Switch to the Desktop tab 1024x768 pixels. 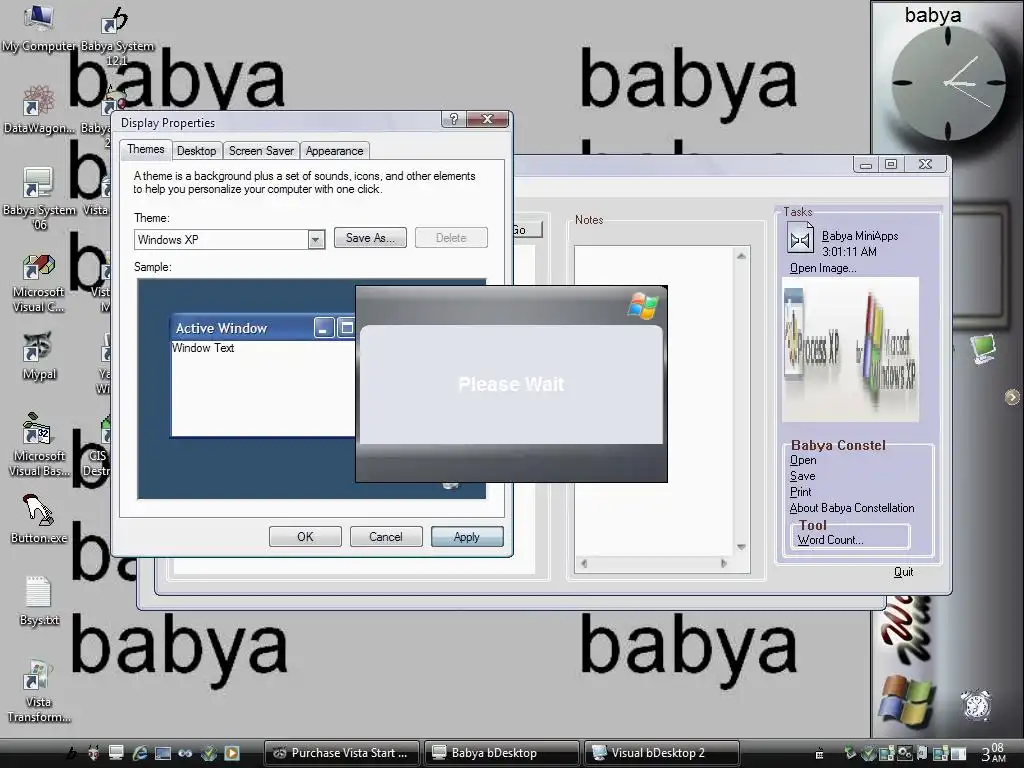click(x=197, y=151)
